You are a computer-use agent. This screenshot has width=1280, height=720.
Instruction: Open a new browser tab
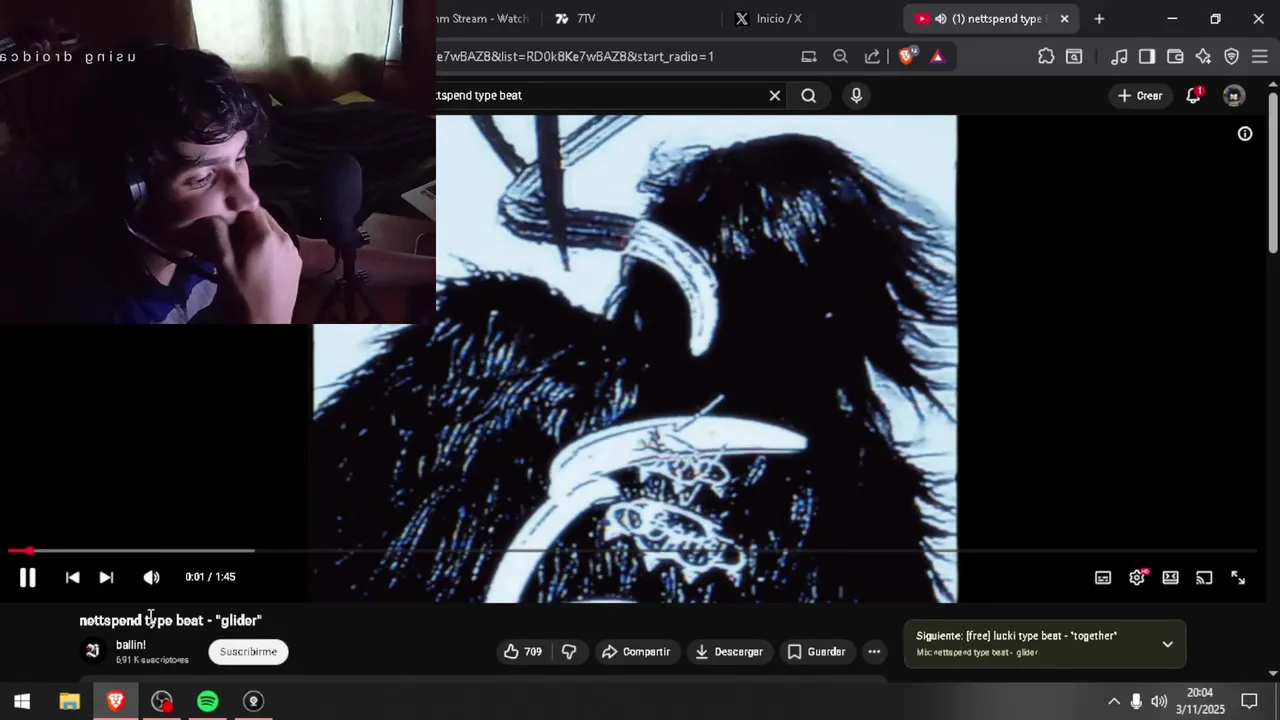tap(1099, 19)
